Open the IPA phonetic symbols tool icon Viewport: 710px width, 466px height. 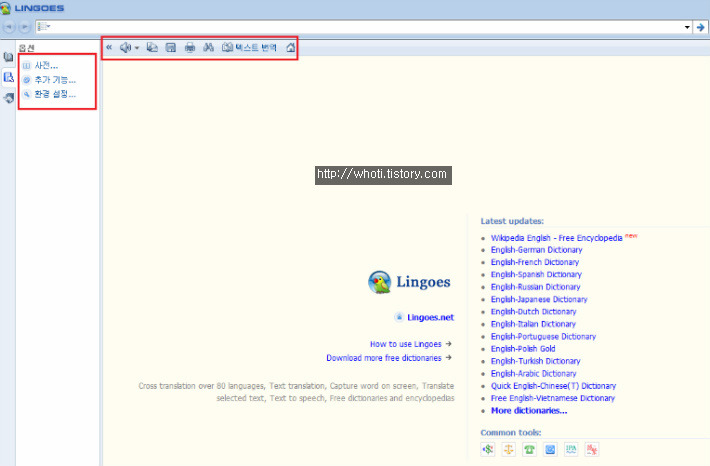pyautogui.click(x=571, y=449)
